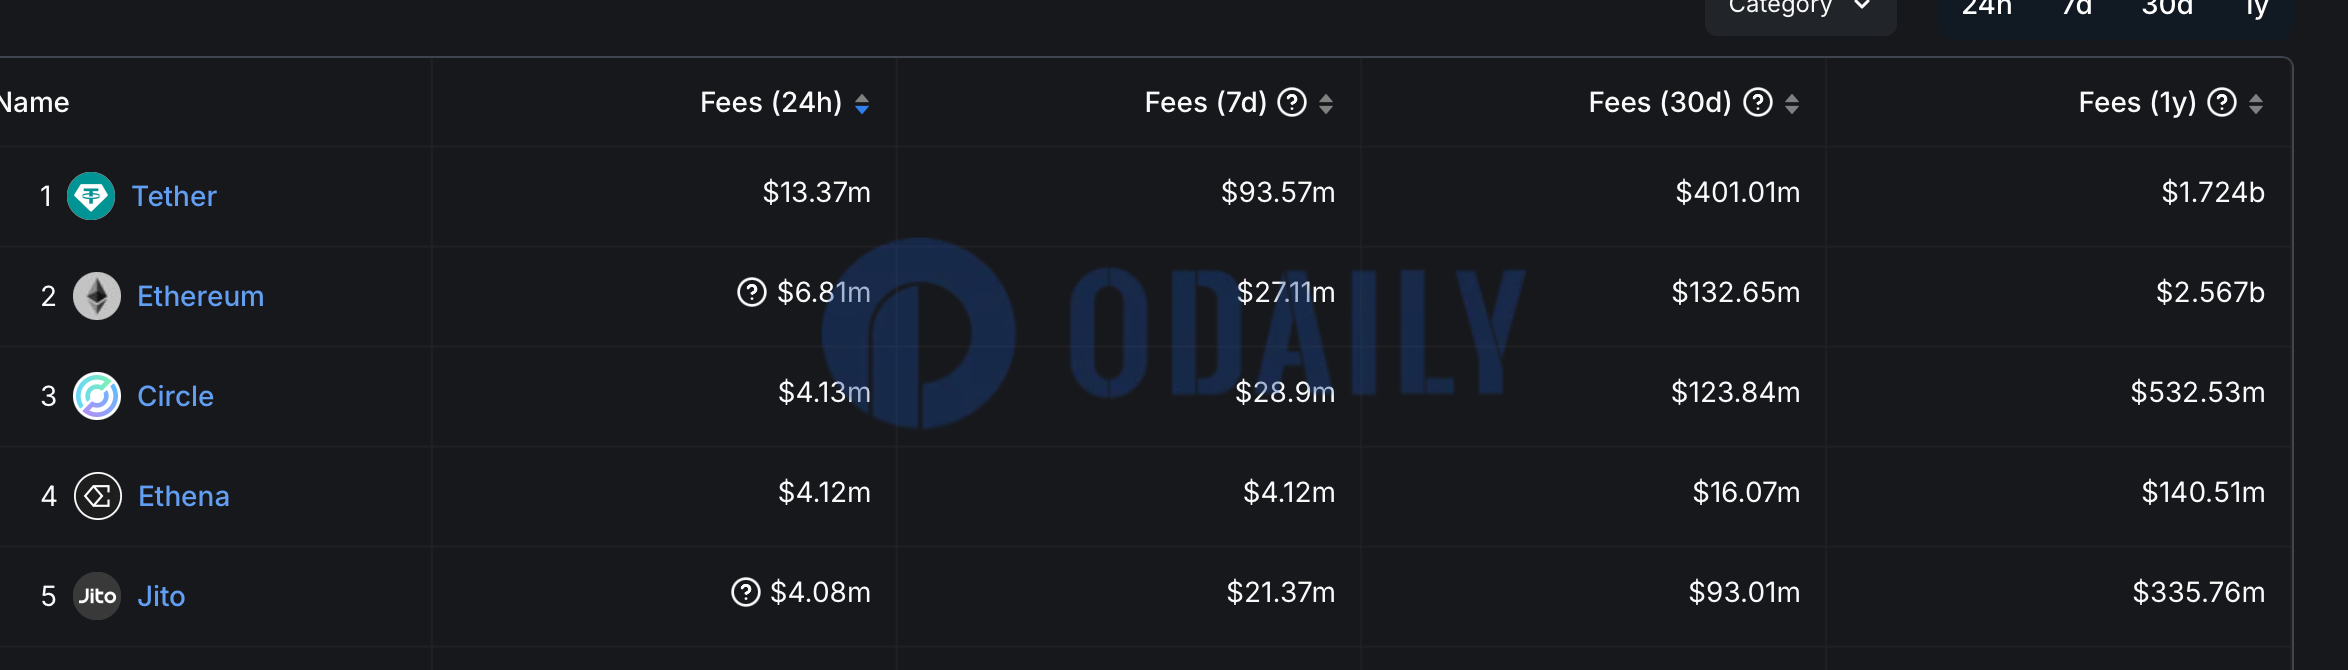
Task: Click help icon next to Fees (1y)
Action: [2221, 102]
